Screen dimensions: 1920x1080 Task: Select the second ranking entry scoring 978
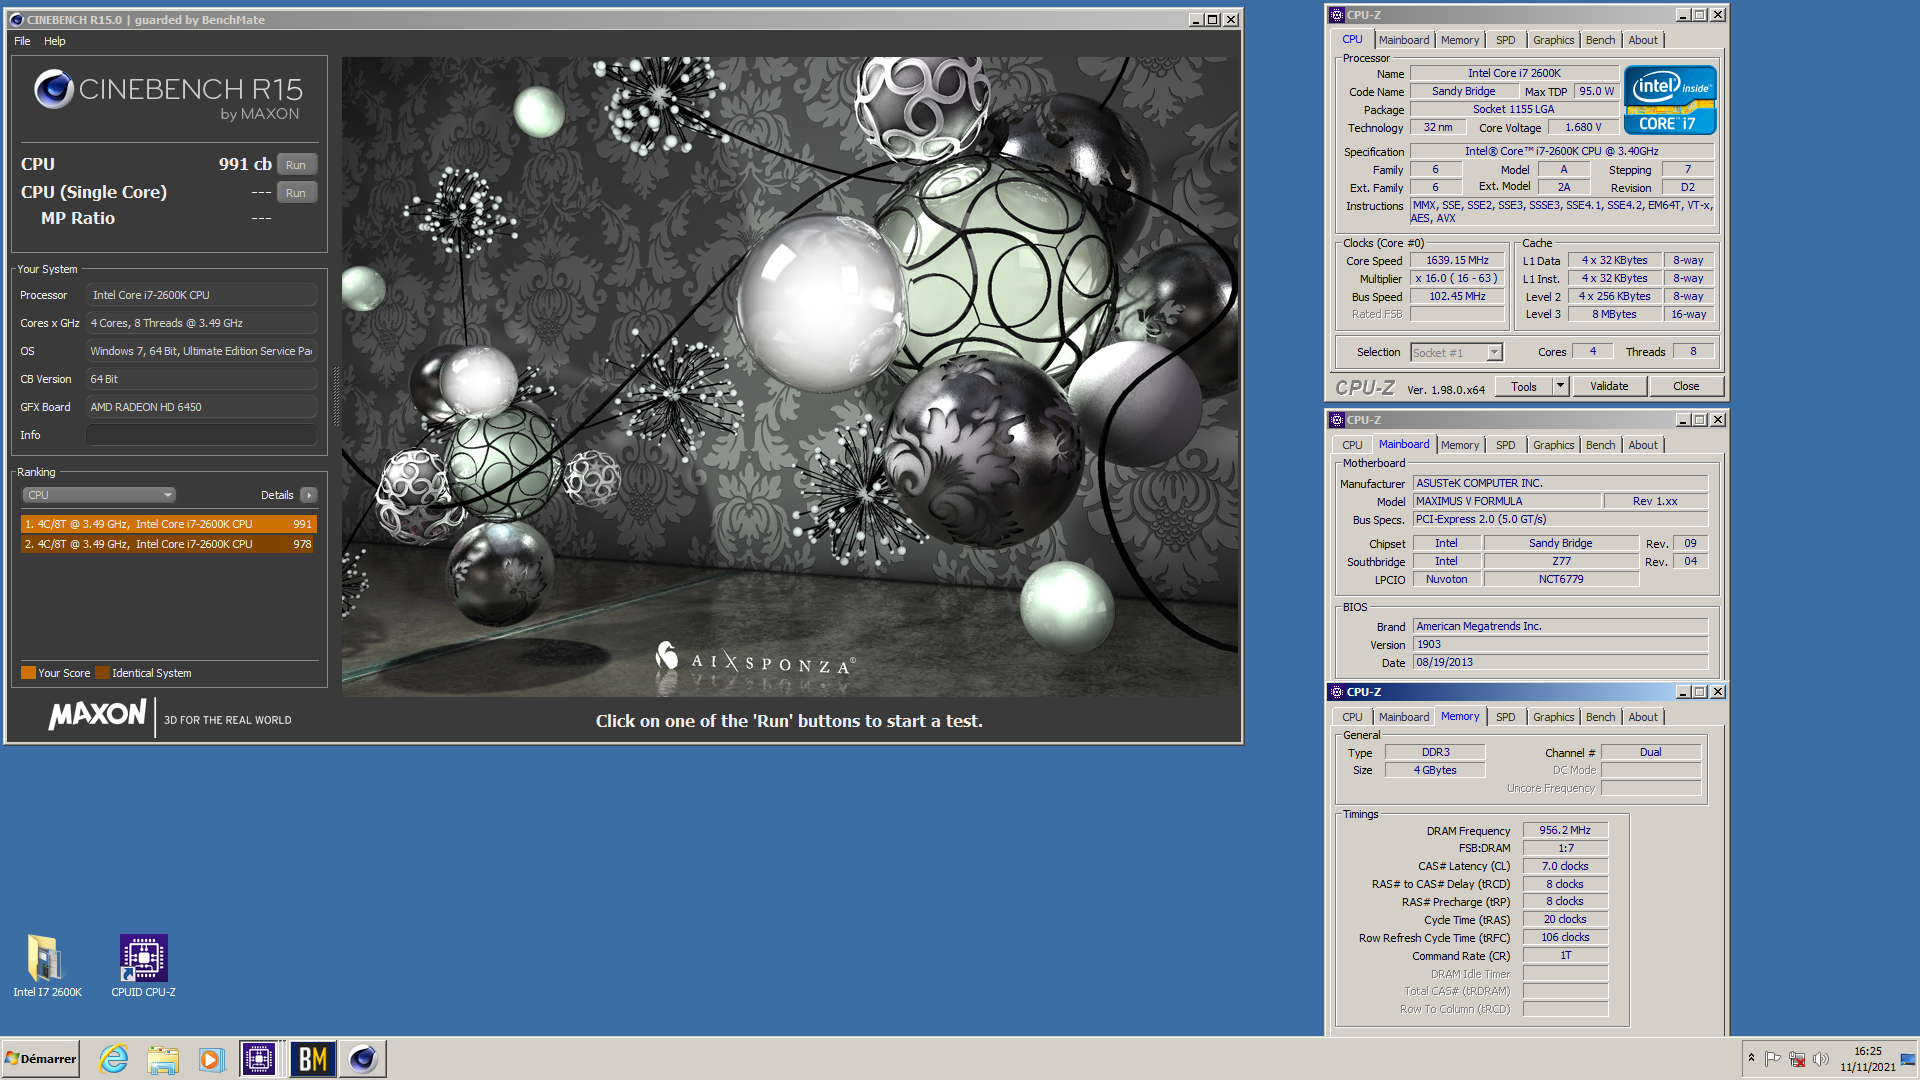168,544
